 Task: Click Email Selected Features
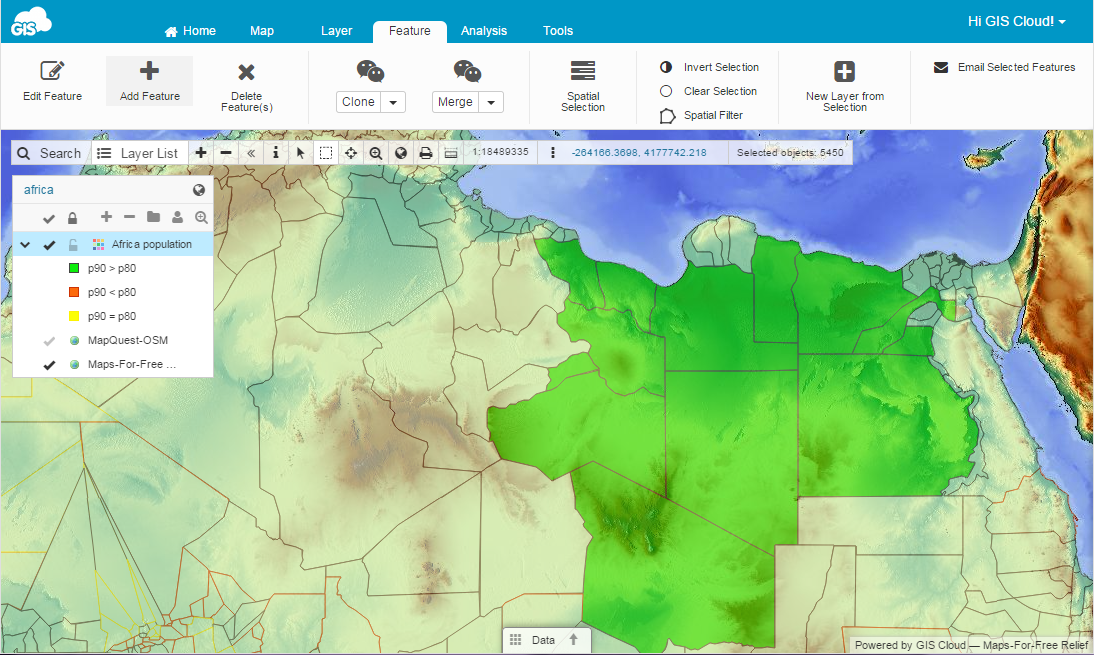click(x=1015, y=67)
